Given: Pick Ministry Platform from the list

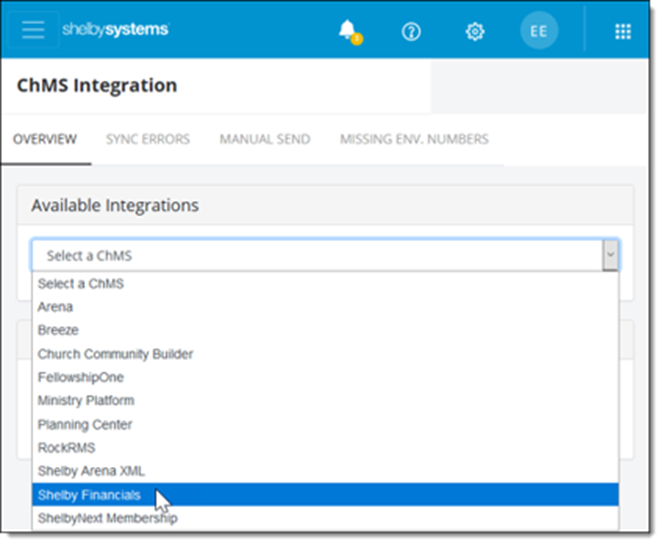Looking at the screenshot, I should tap(85, 401).
